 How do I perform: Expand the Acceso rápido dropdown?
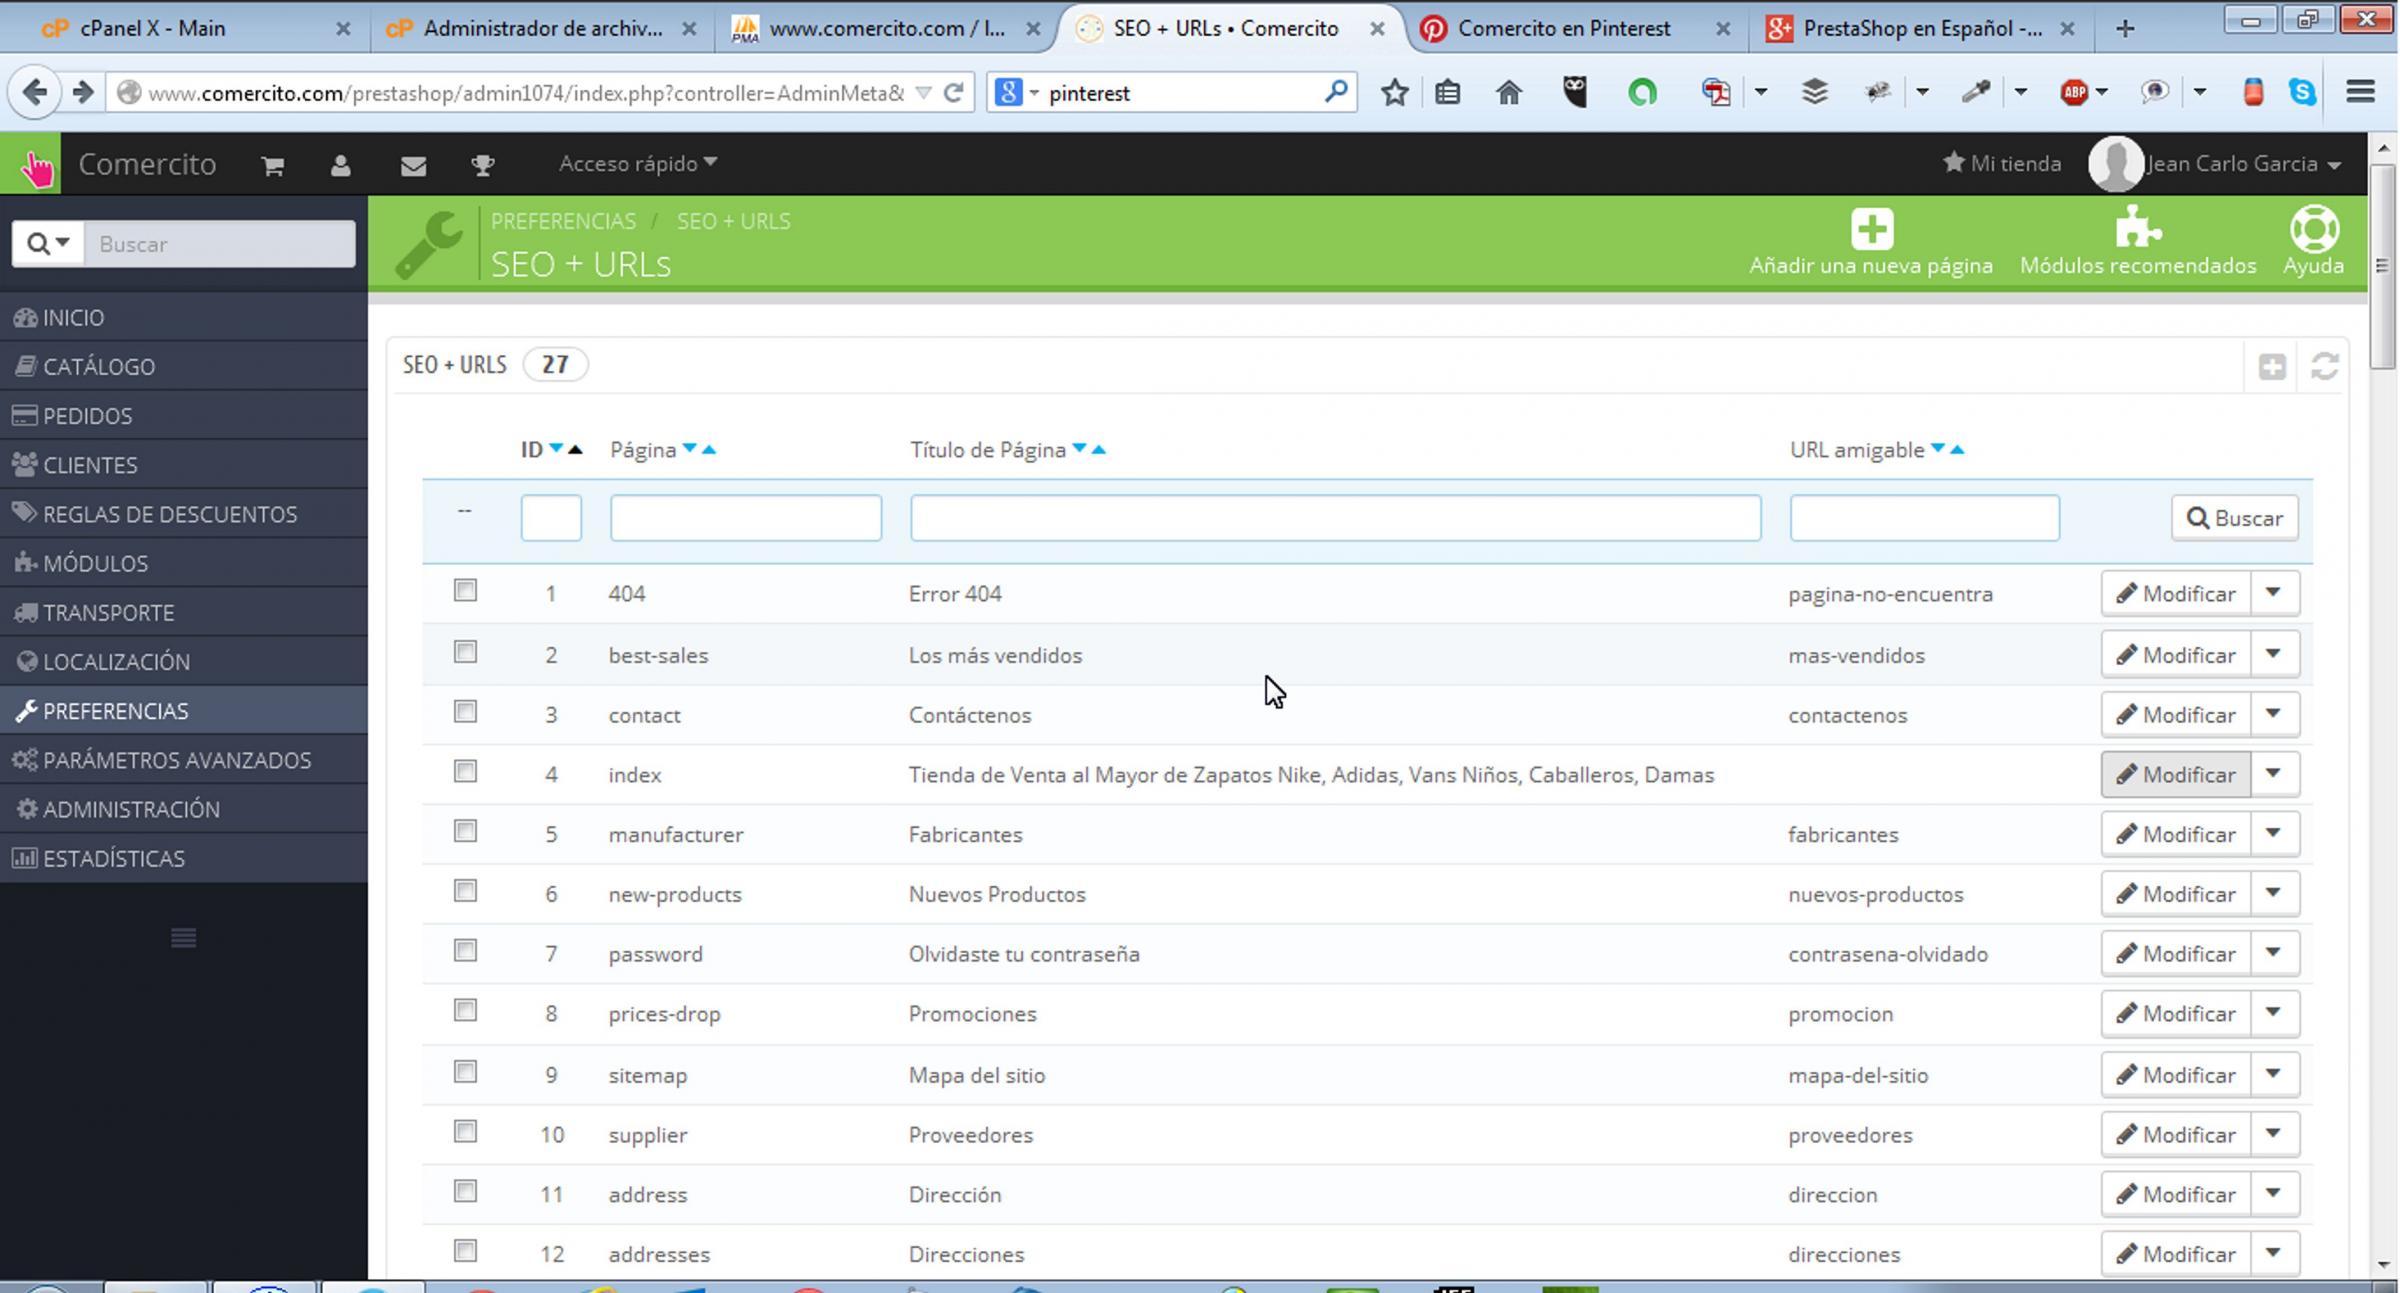point(637,164)
